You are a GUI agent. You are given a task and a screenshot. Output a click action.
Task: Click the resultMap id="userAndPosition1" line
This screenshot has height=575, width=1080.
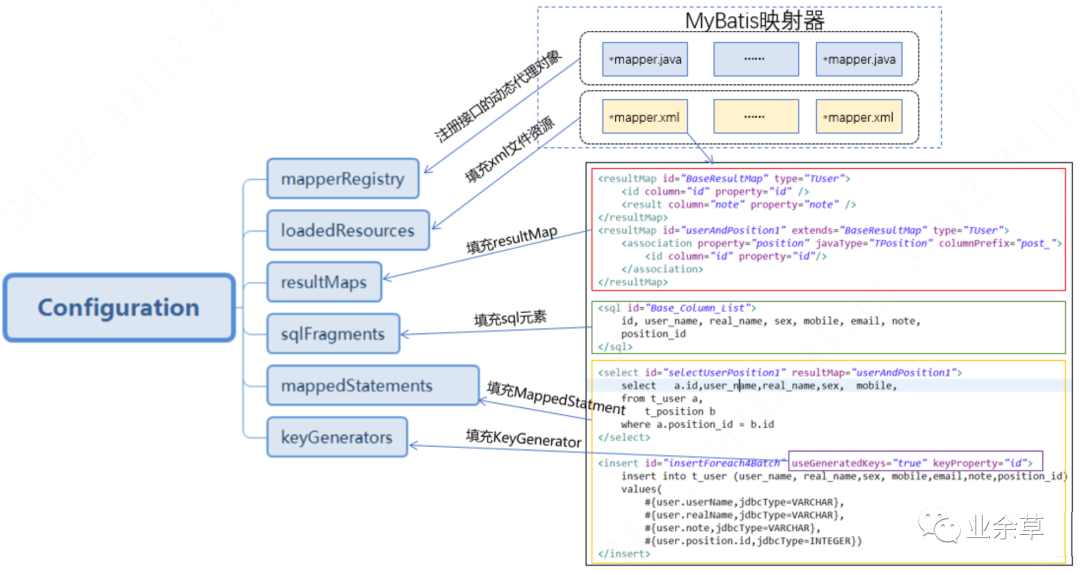803,230
